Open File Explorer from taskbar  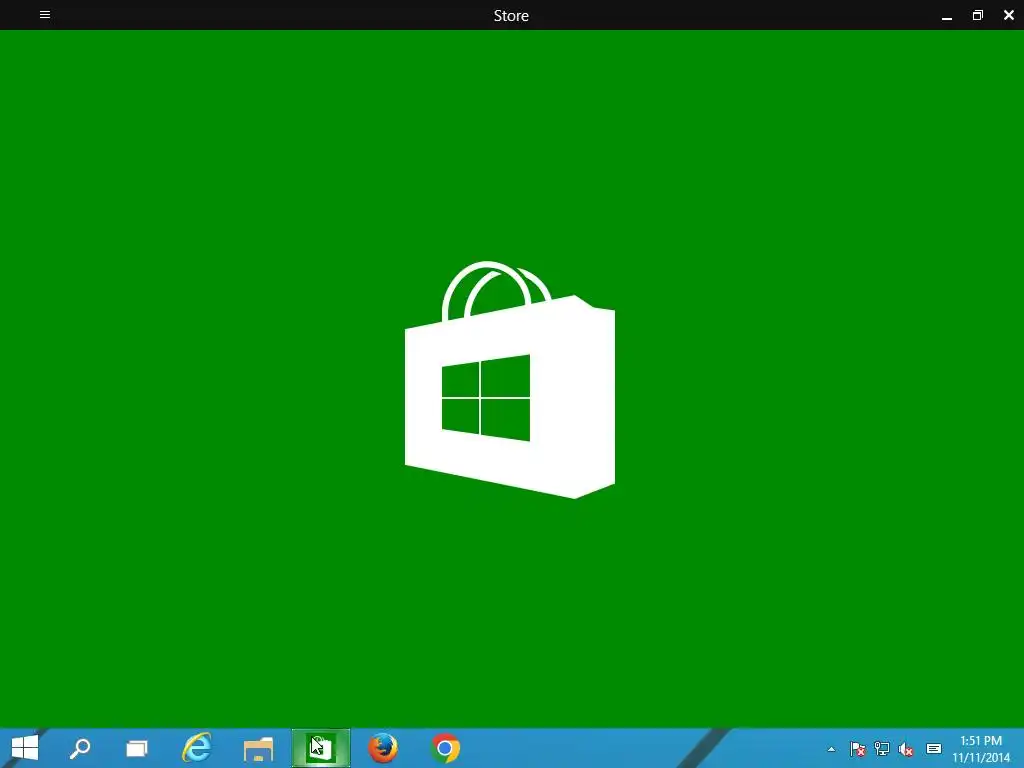258,749
